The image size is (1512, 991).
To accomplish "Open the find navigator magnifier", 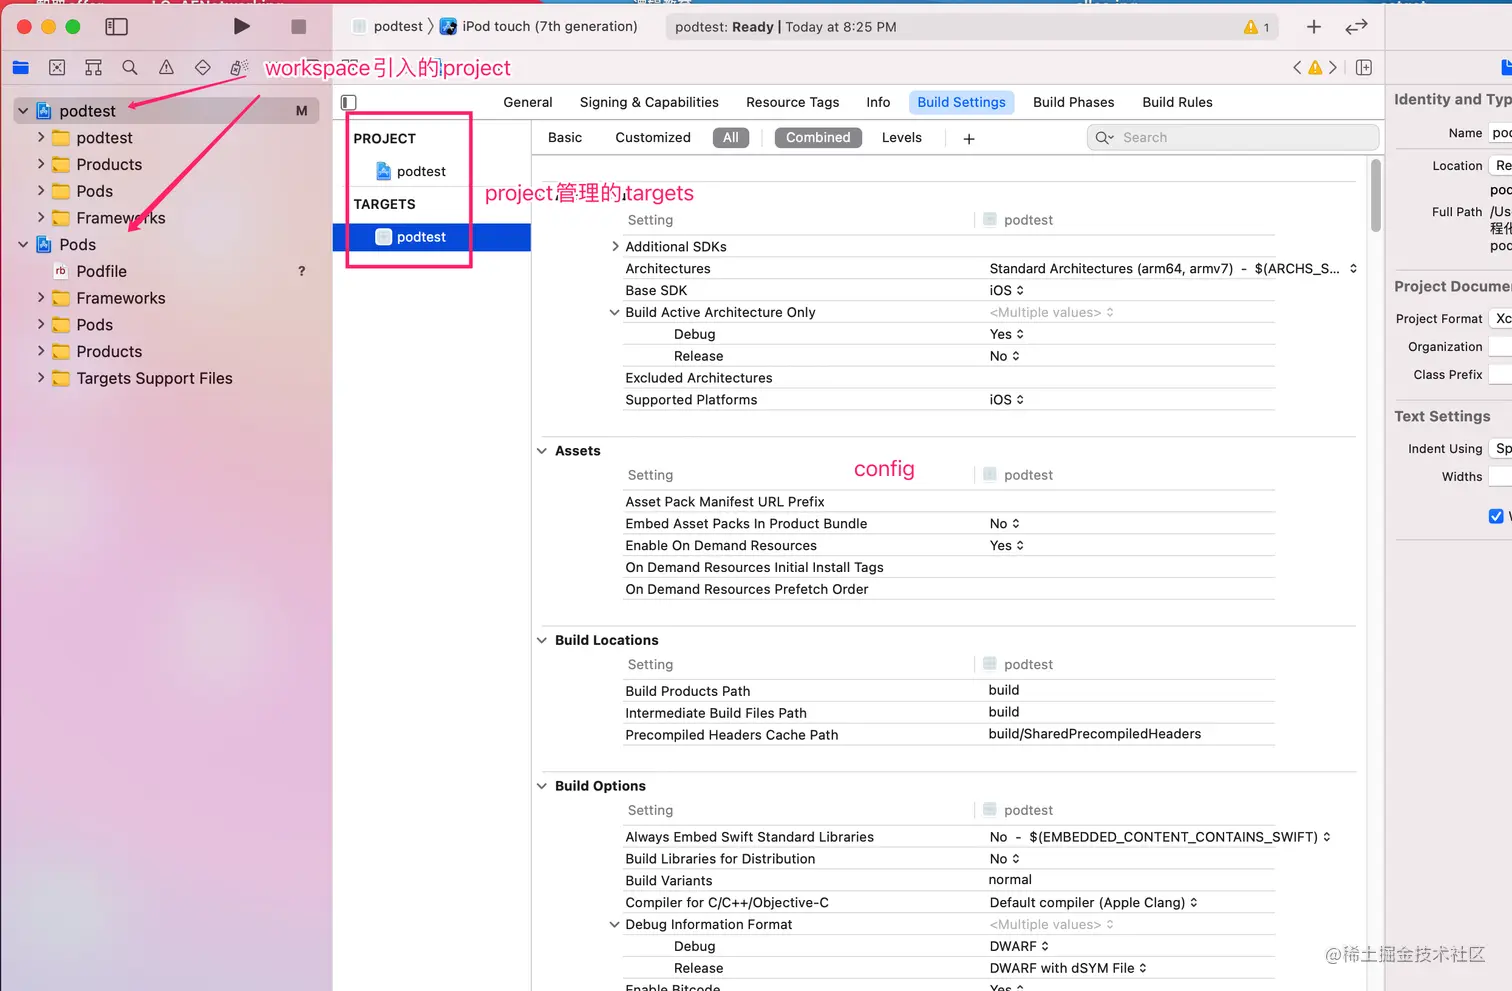I will click(130, 67).
